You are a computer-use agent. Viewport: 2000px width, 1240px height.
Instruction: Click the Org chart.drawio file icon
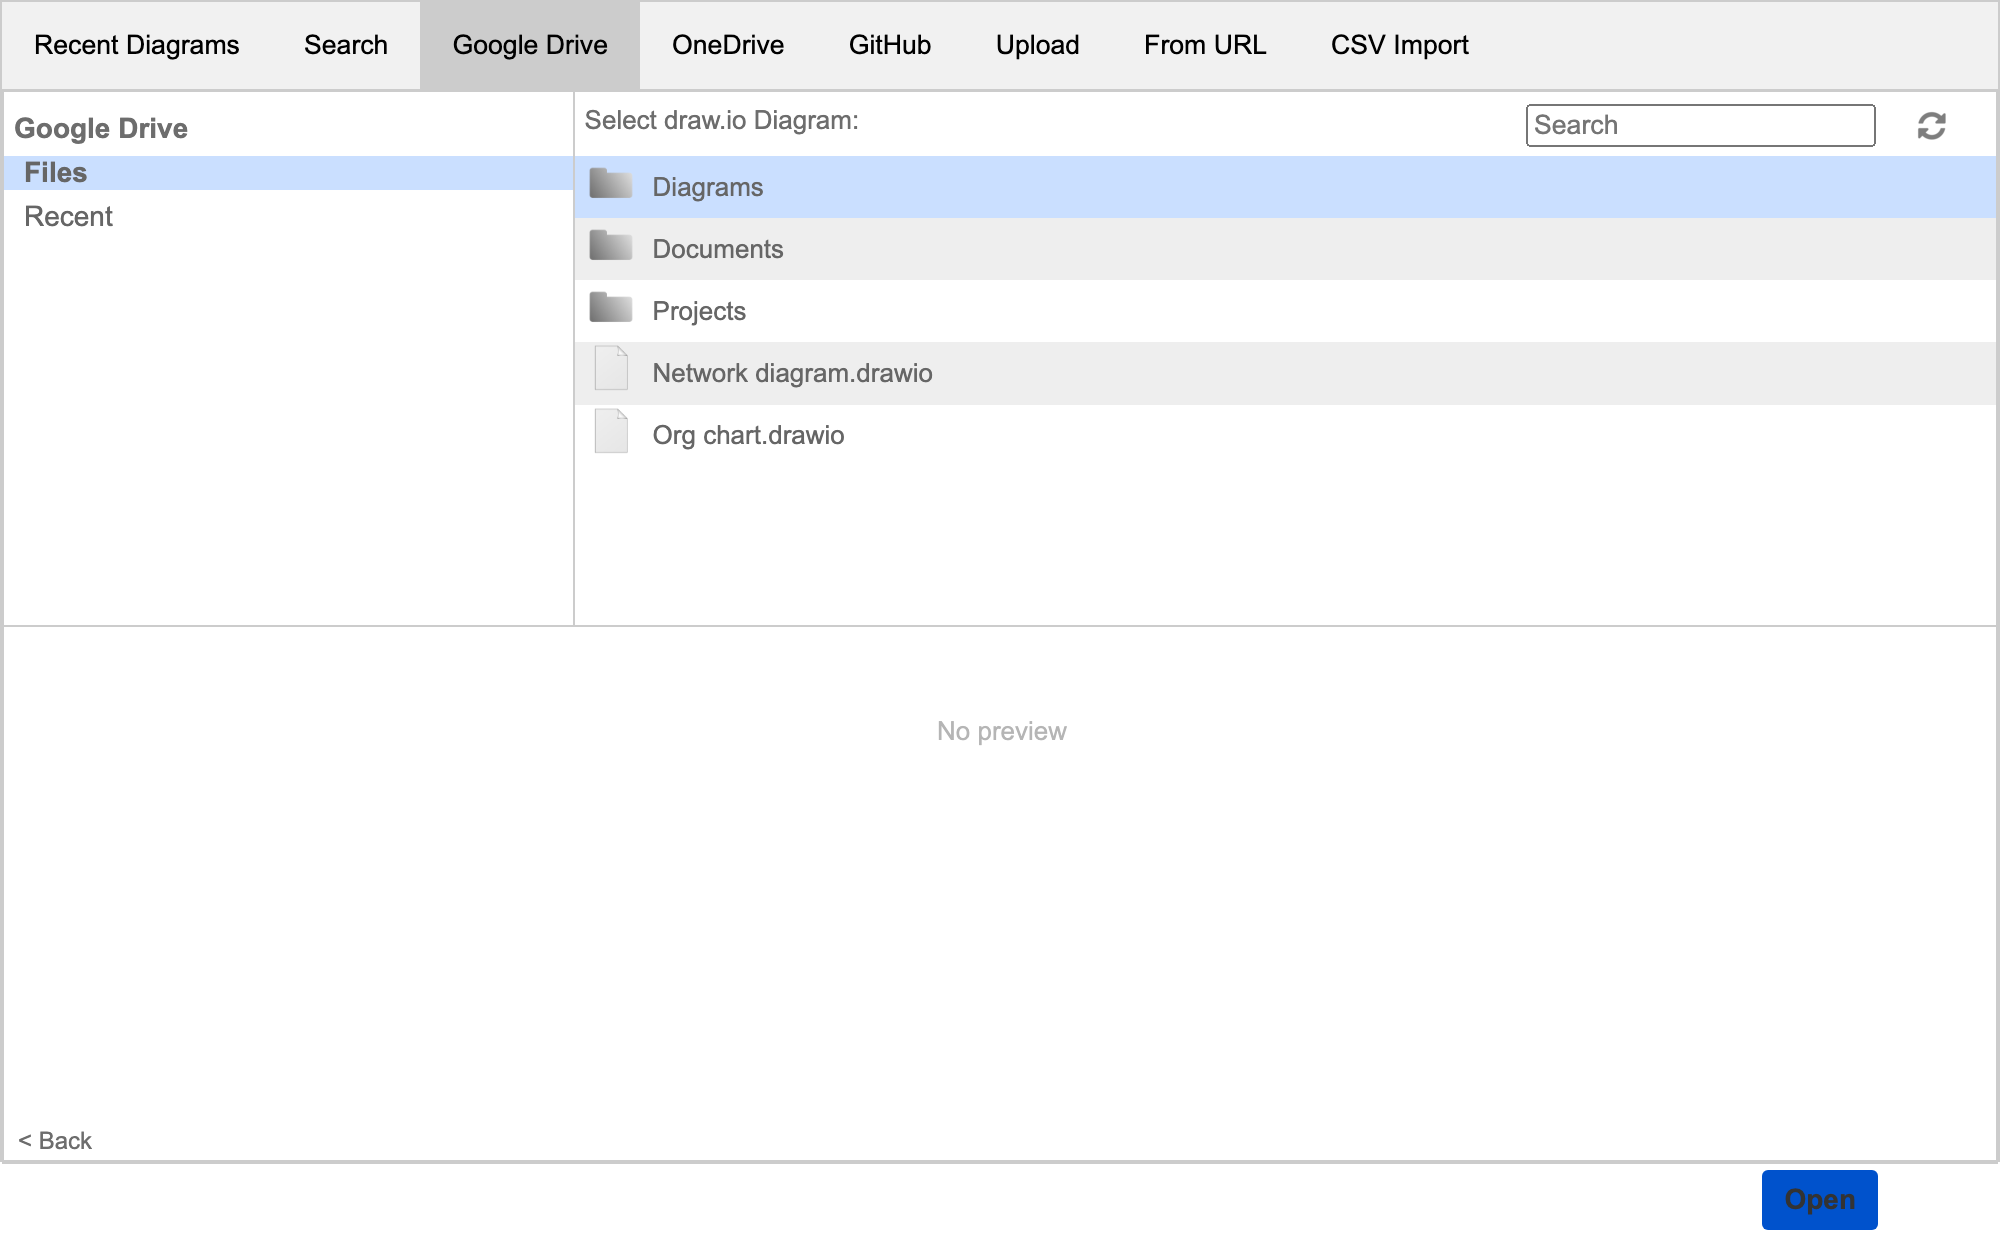tap(611, 431)
